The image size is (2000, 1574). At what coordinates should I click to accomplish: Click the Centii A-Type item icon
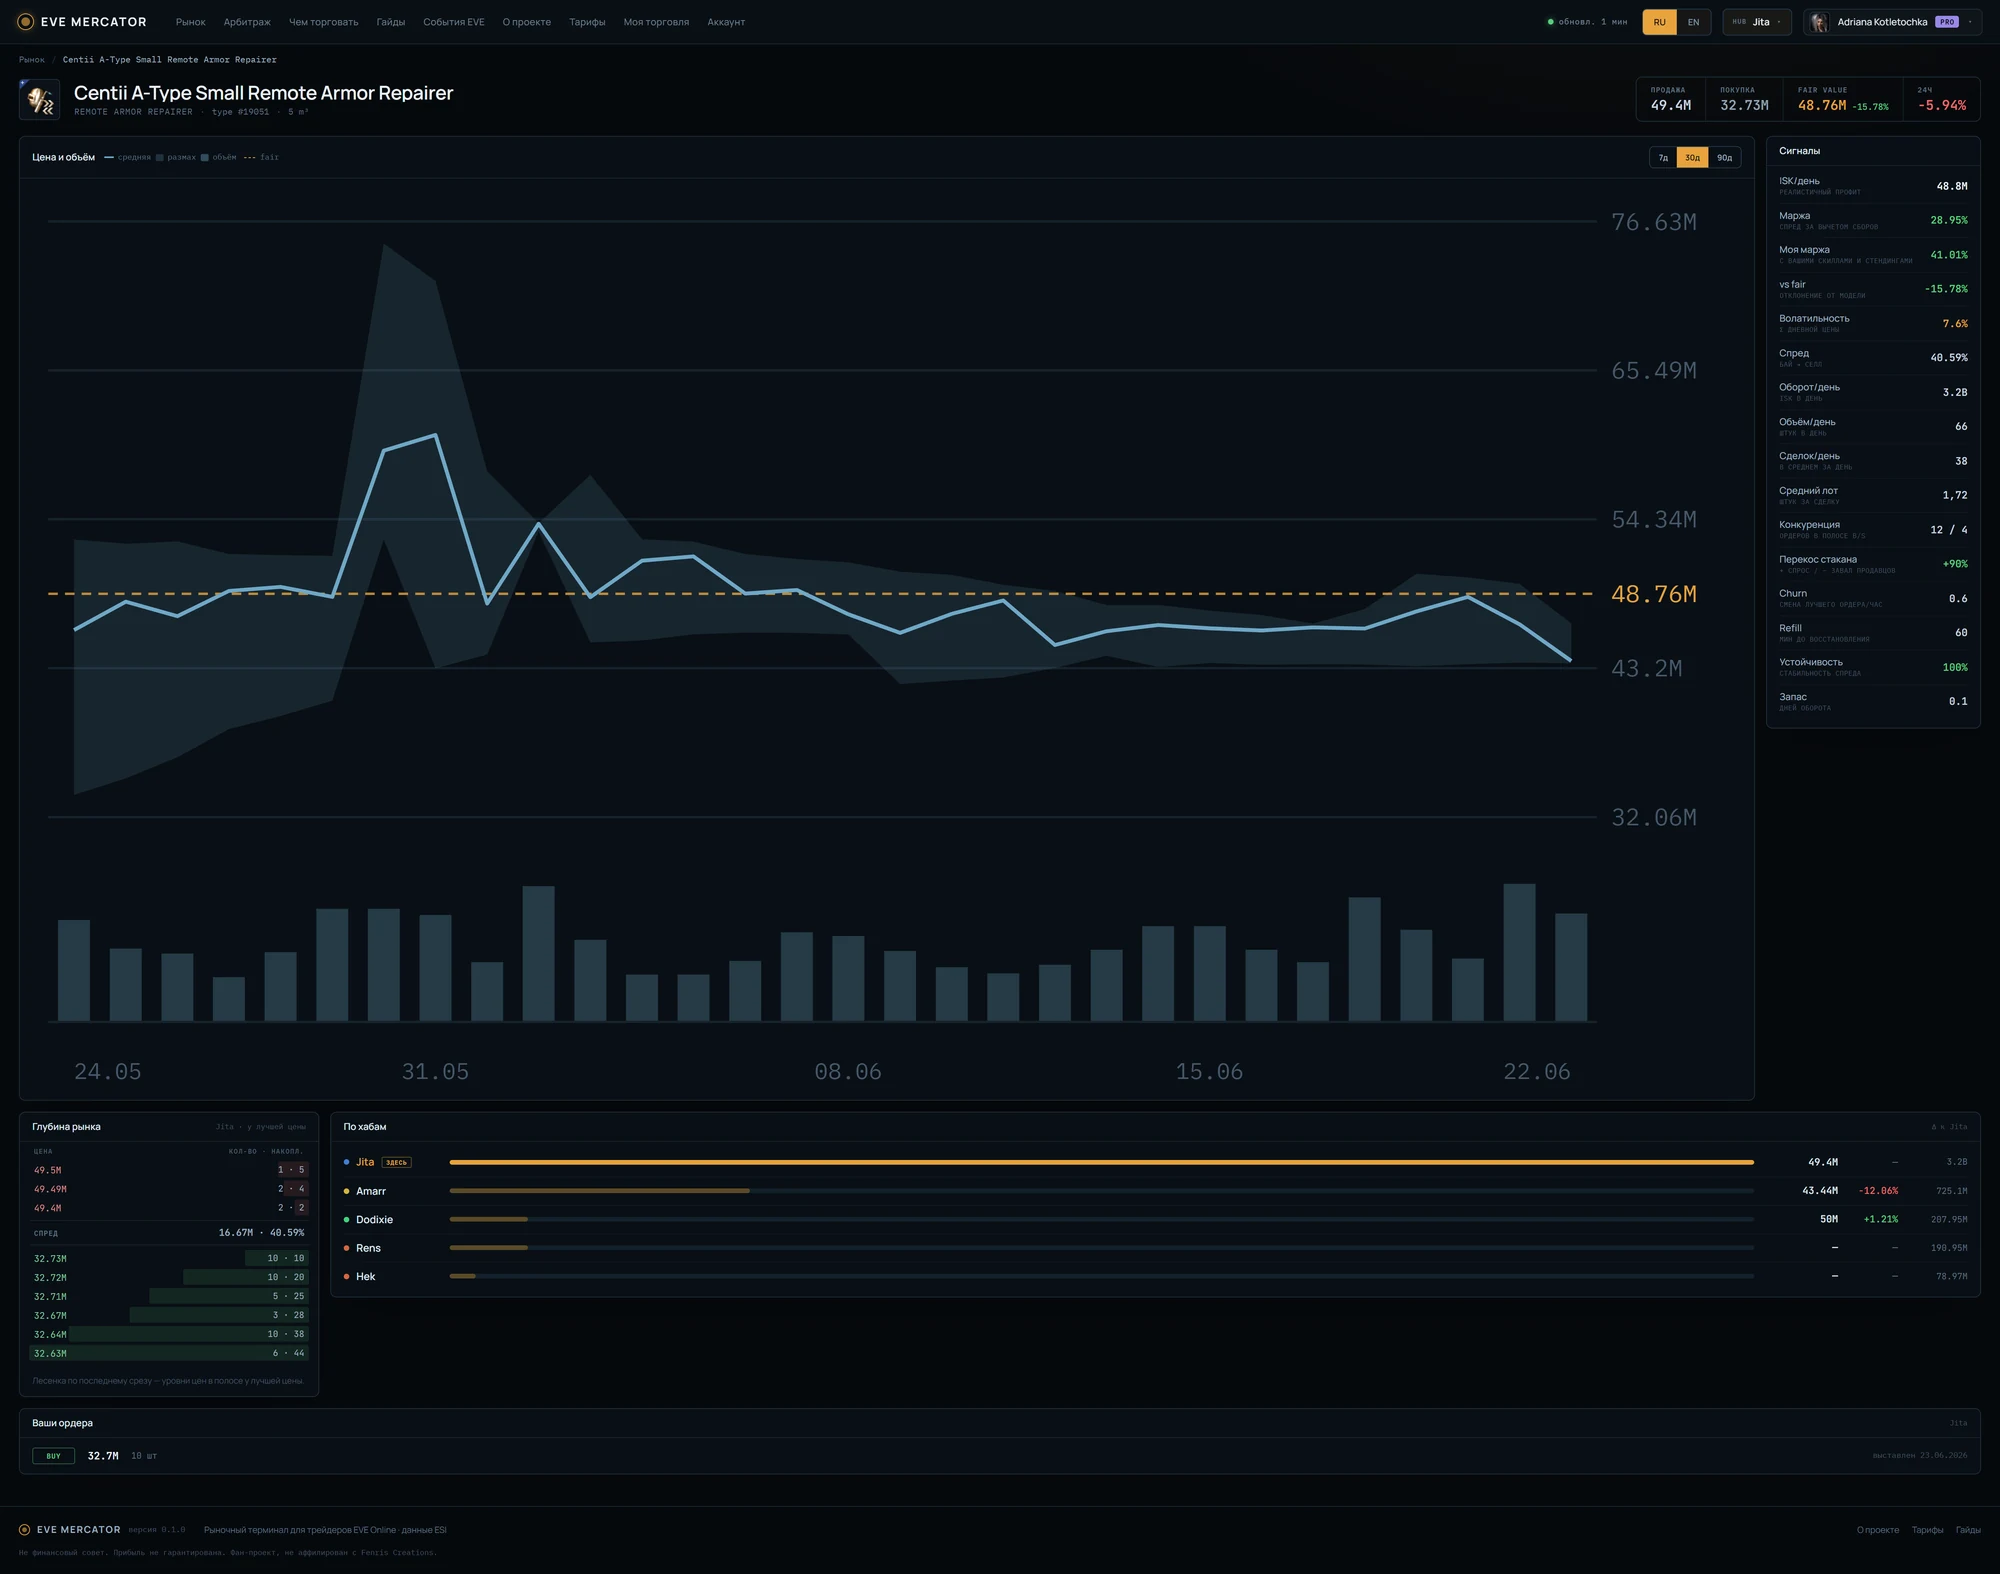pos(40,100)
